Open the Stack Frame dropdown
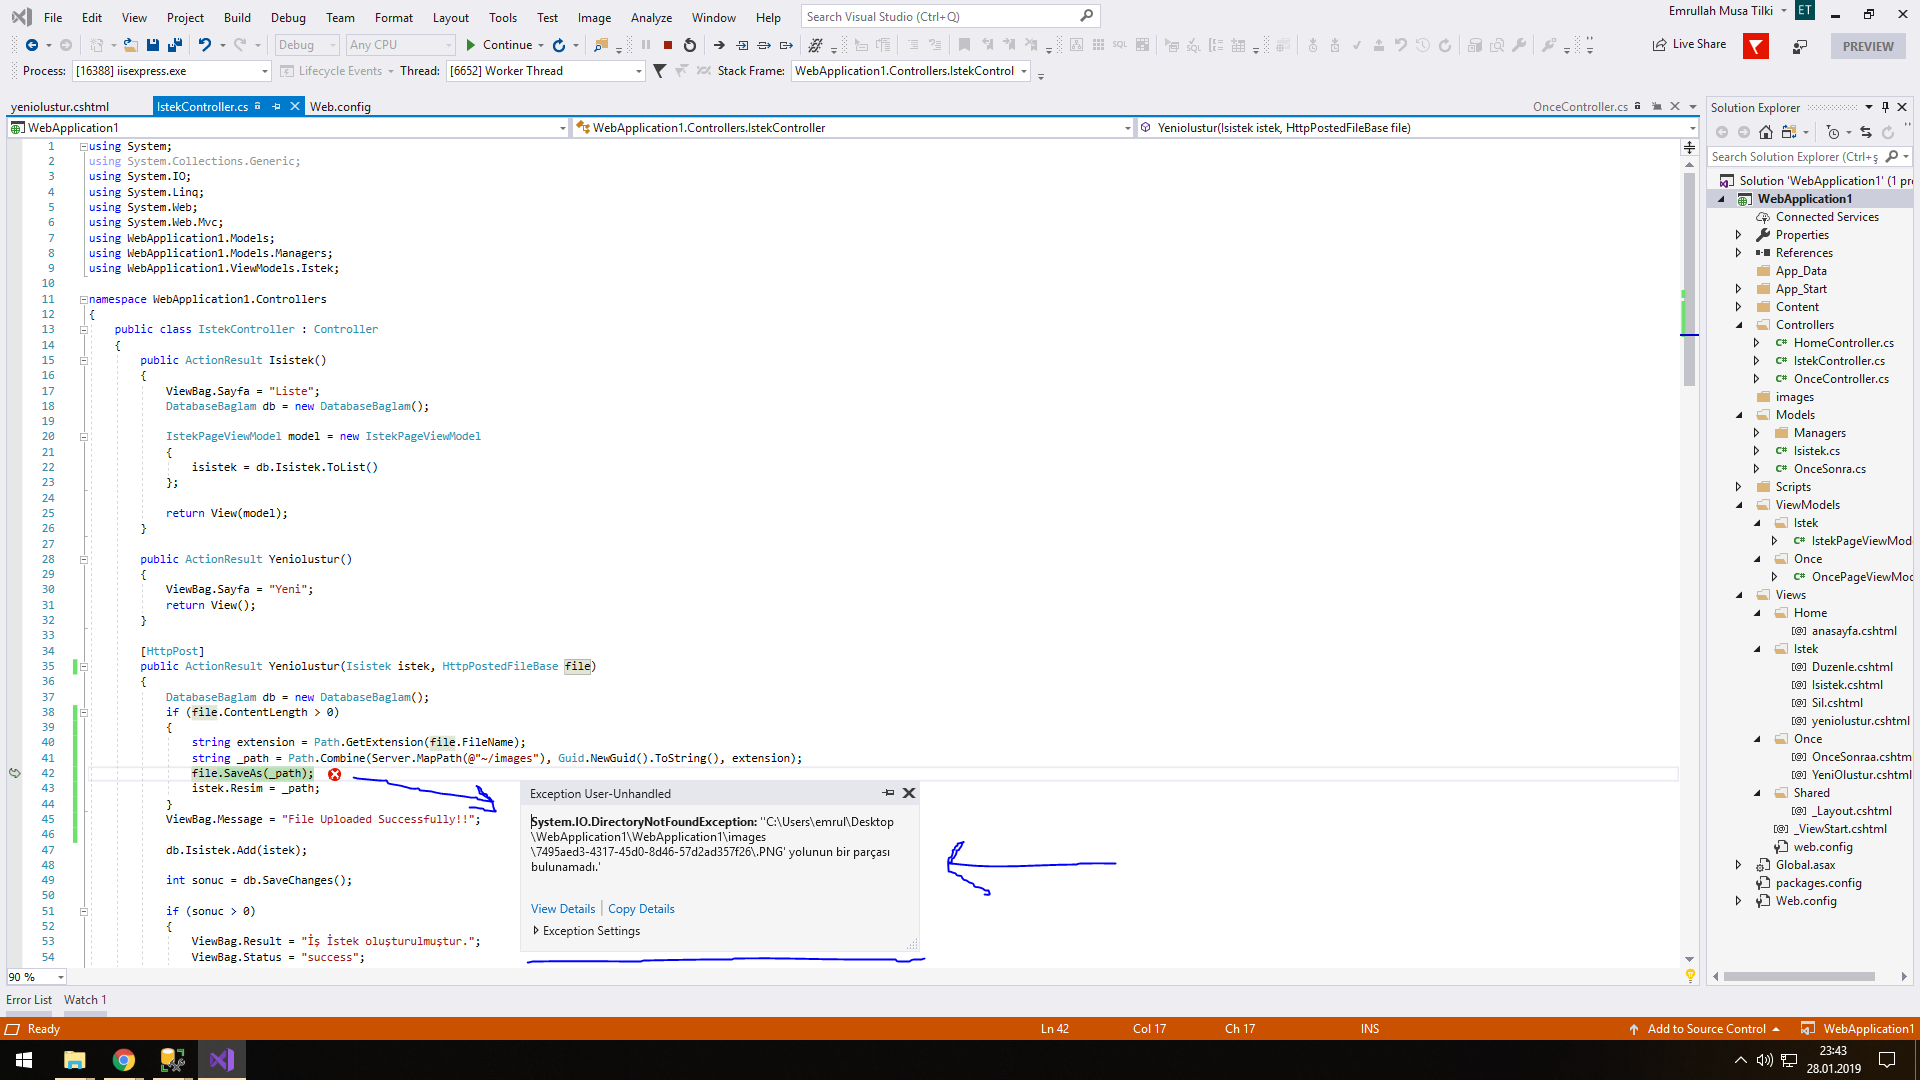Image resolution: width=1920 pixels, height=1080 pixels. 1024,71
